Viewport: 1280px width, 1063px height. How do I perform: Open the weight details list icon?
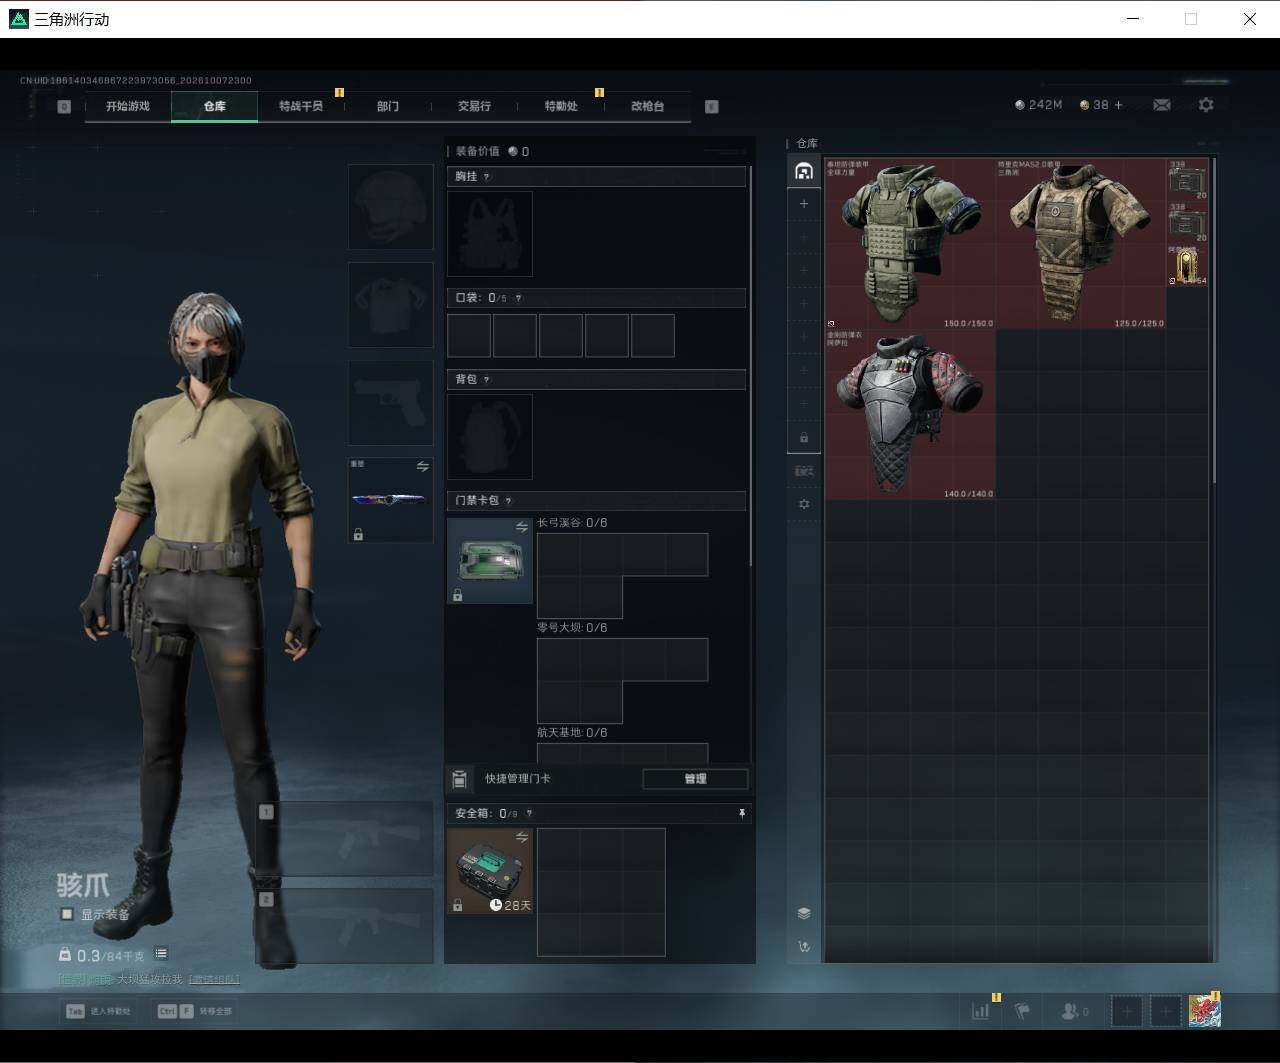coord(161,954)
